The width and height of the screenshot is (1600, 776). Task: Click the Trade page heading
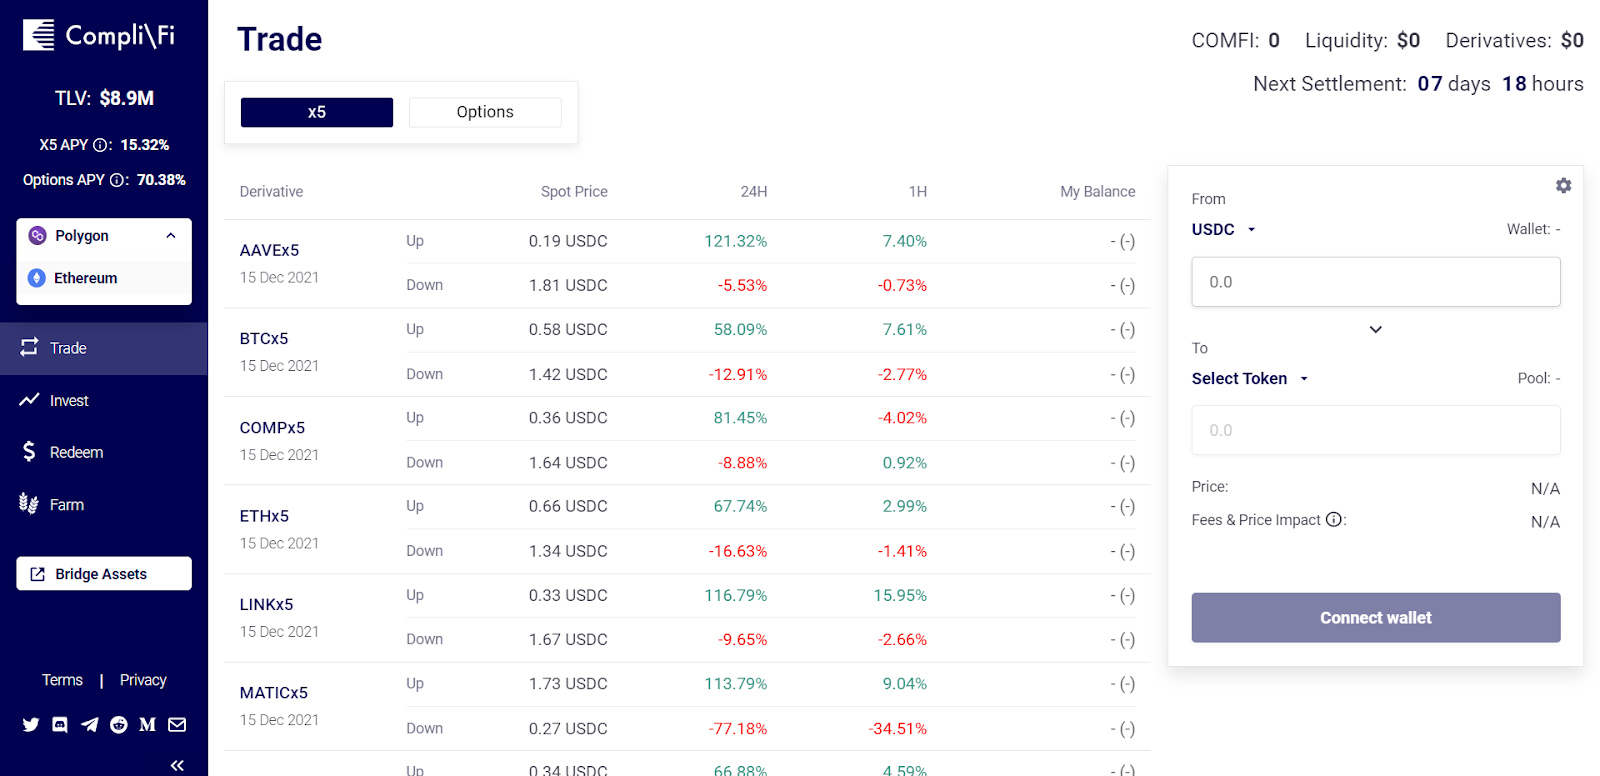pos(280,39)
